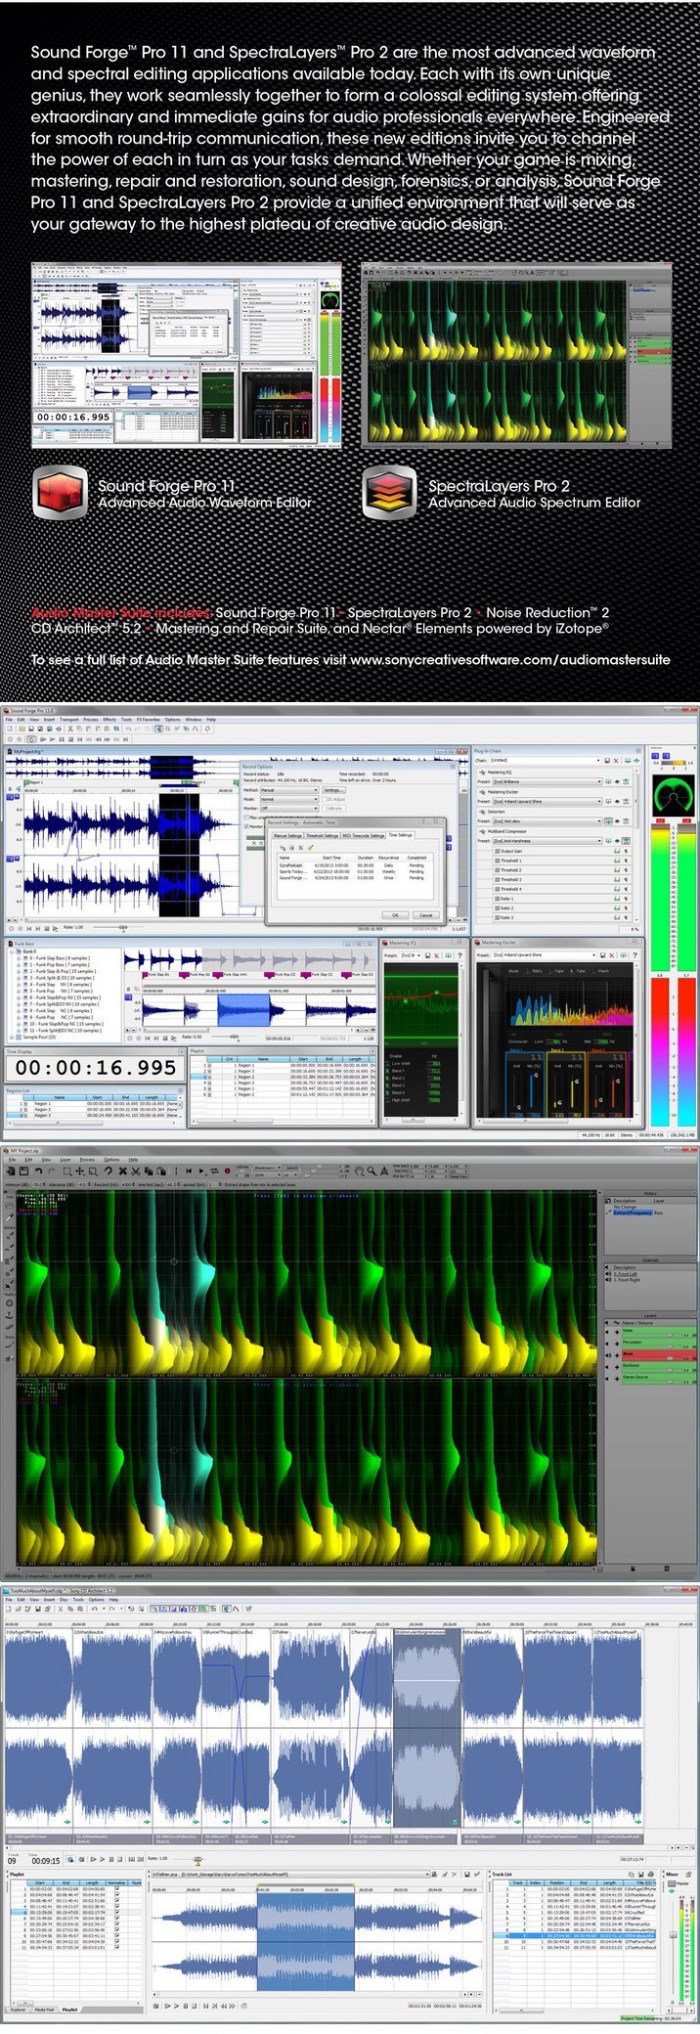The image size is (700, 2034).
Task: Click the undo arrow in SpectraLayers toolbar
Action: 40,1171
